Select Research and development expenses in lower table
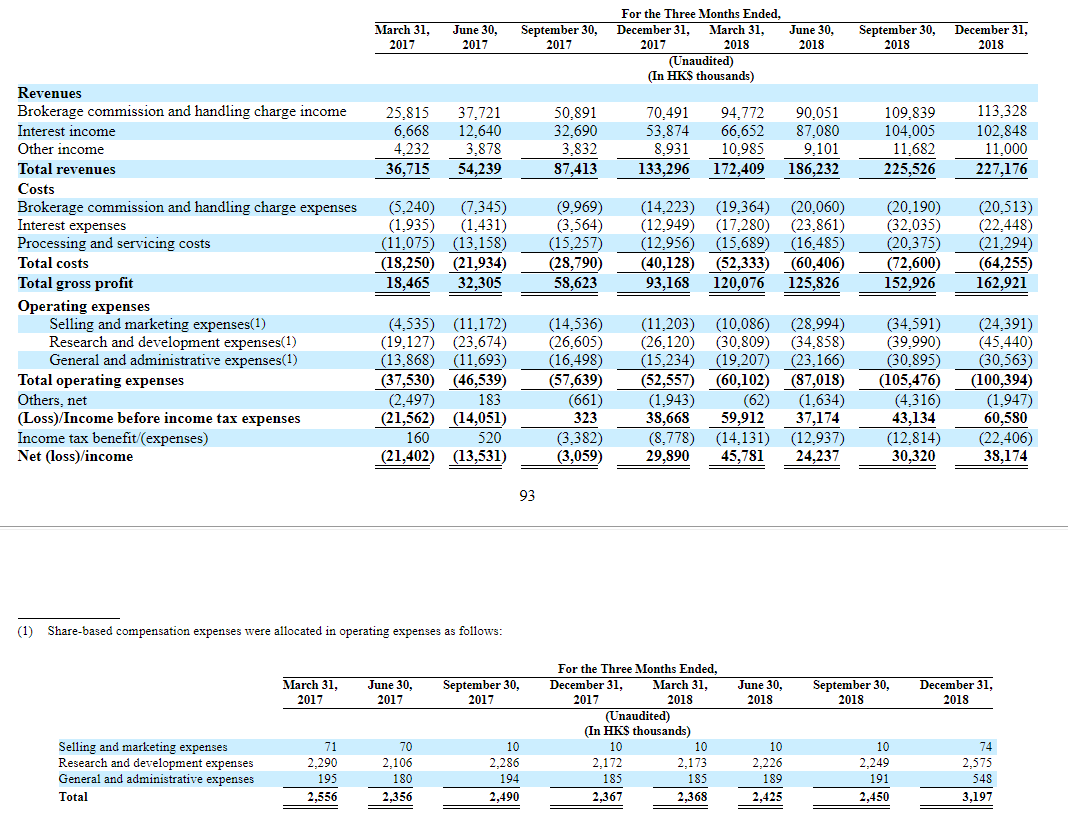The height and width of the screenshot is (831, 1068). (x=156, y=763)
